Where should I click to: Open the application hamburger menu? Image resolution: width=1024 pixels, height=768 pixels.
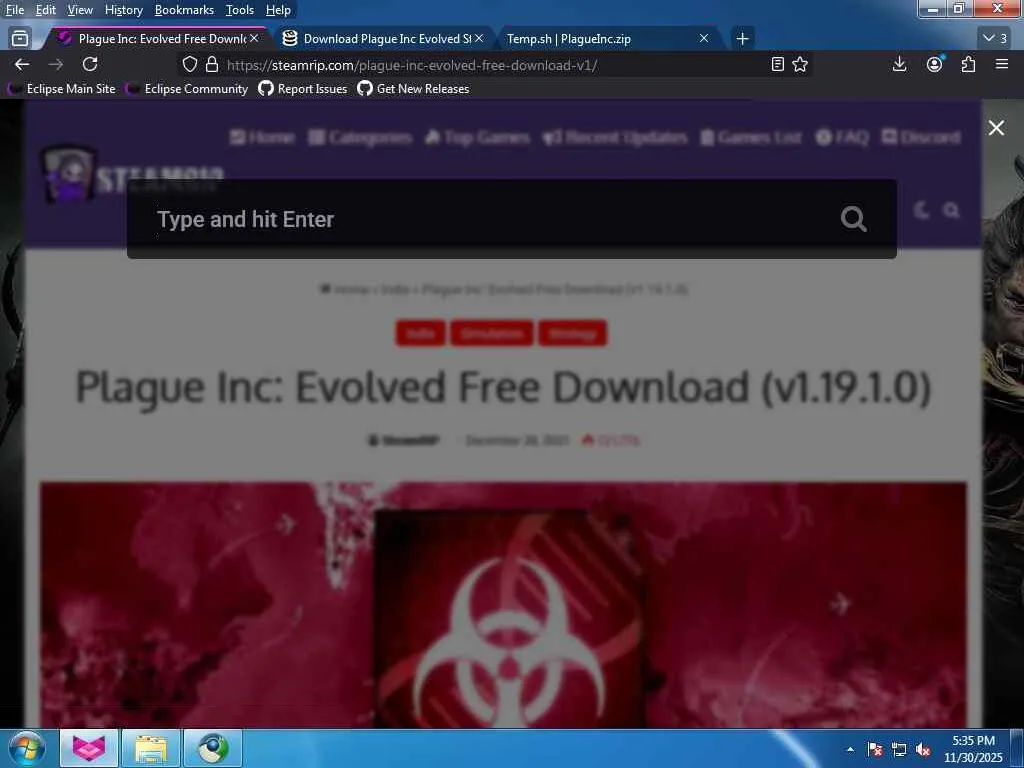(1002, 64)
